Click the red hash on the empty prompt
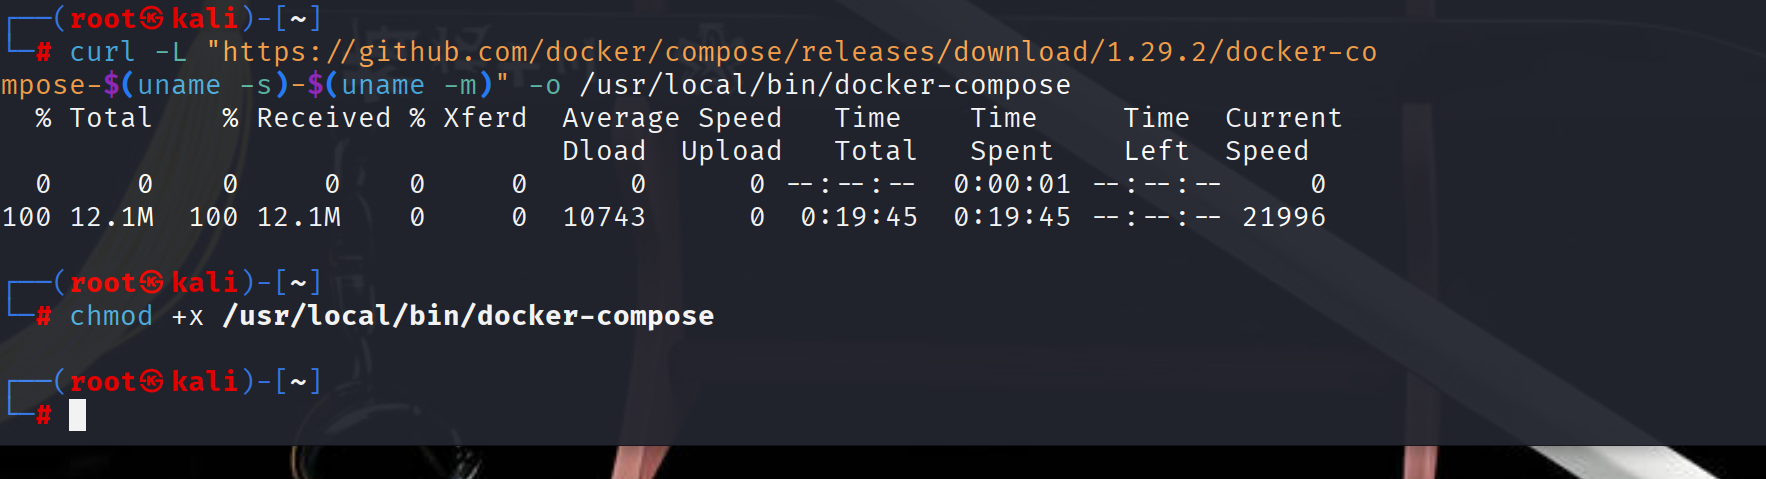Viewport: 1766px width, 479px height. tap(44, 415)
